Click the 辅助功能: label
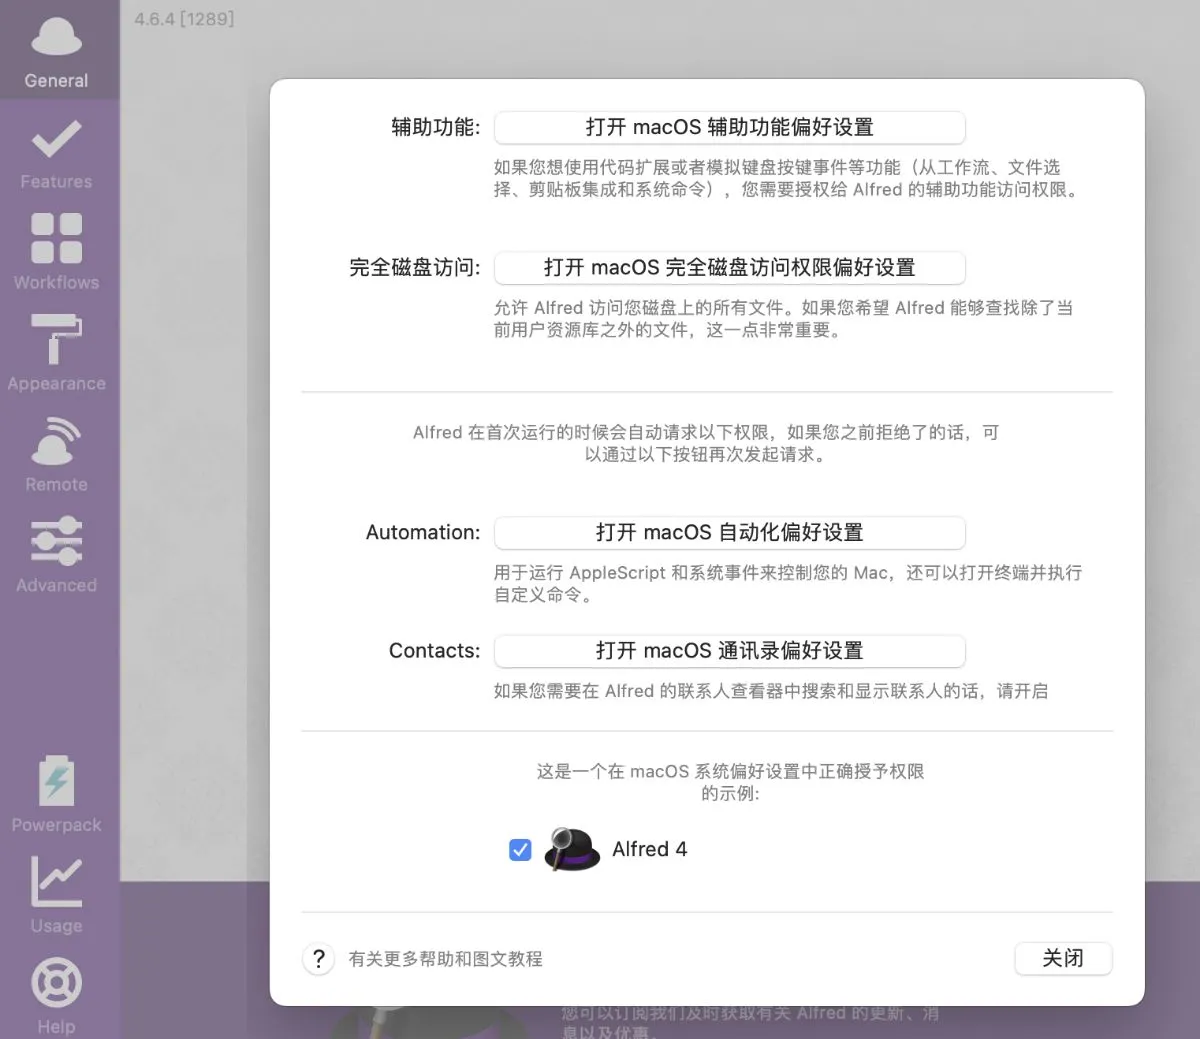Image resolution: width=1200 pixels, height=1039 pixels. [435, 127]
